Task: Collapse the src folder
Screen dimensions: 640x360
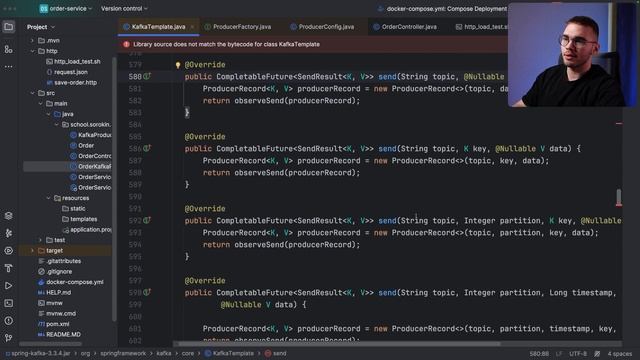Action: [32, 93]
